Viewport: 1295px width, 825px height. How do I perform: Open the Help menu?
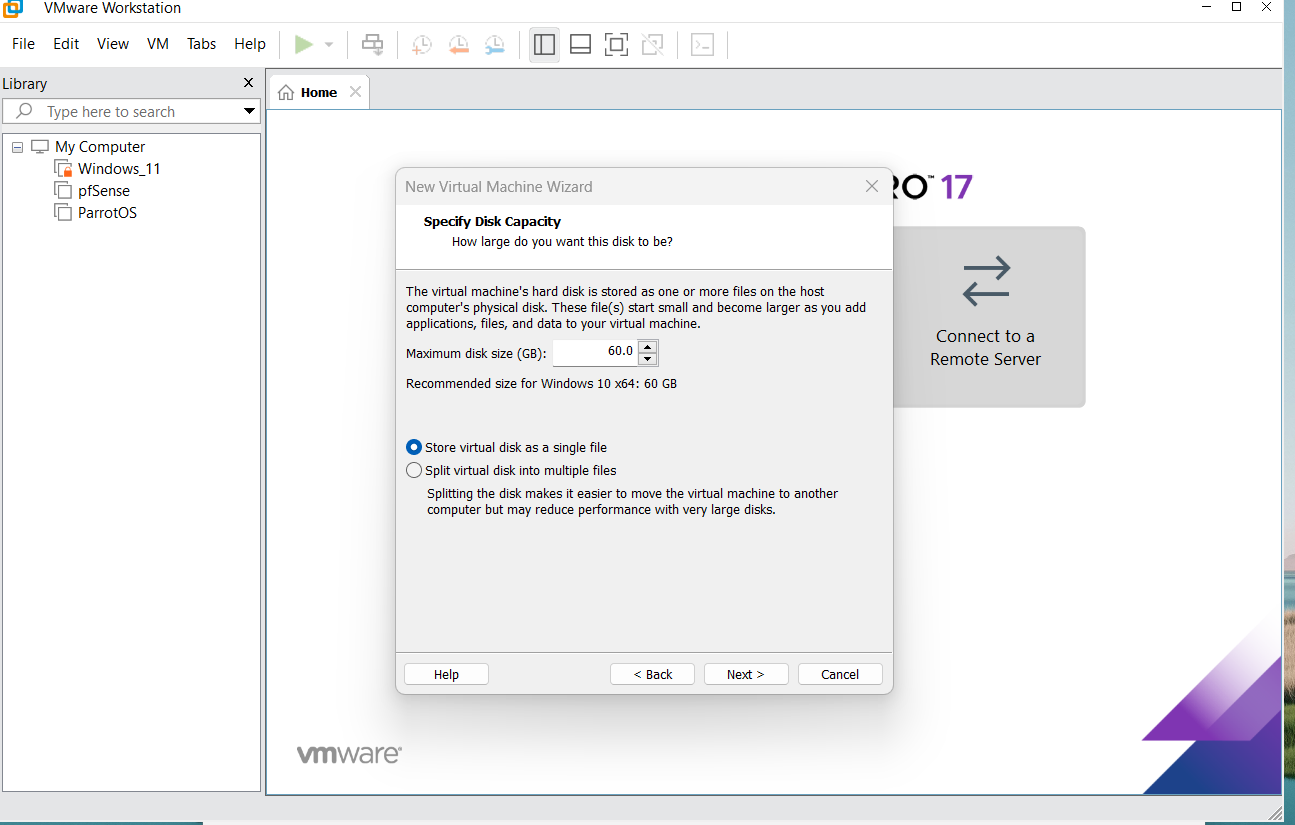pos(250,44)
